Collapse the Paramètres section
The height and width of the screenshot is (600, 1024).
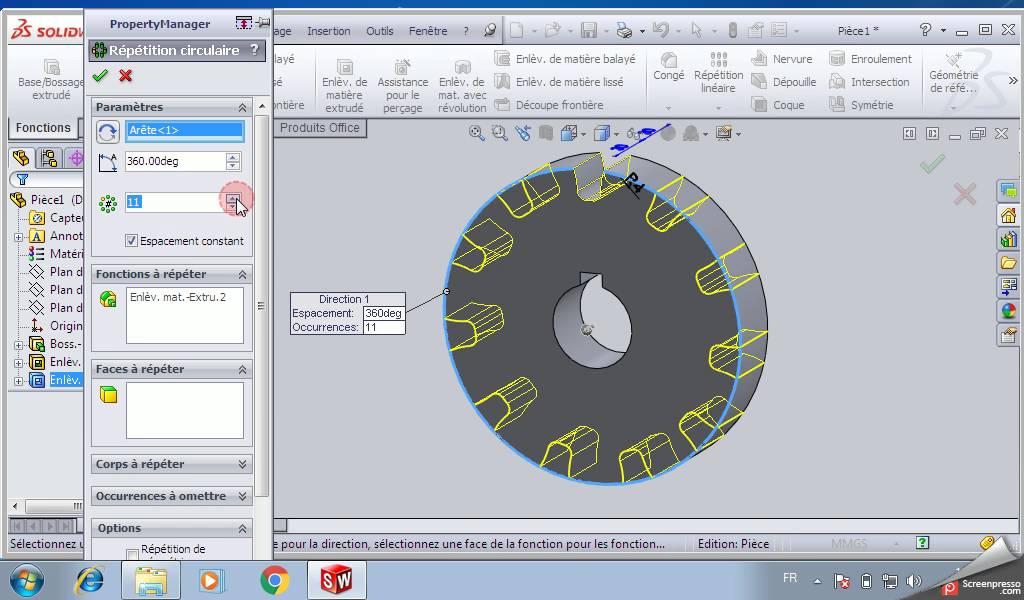tap(242, 107)
